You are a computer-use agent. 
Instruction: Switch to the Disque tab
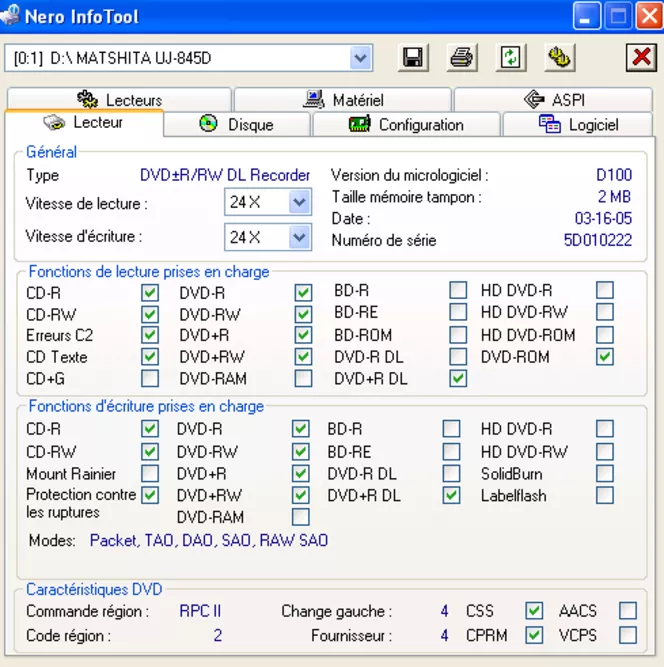pyautogui.click(x=237, y=124)
